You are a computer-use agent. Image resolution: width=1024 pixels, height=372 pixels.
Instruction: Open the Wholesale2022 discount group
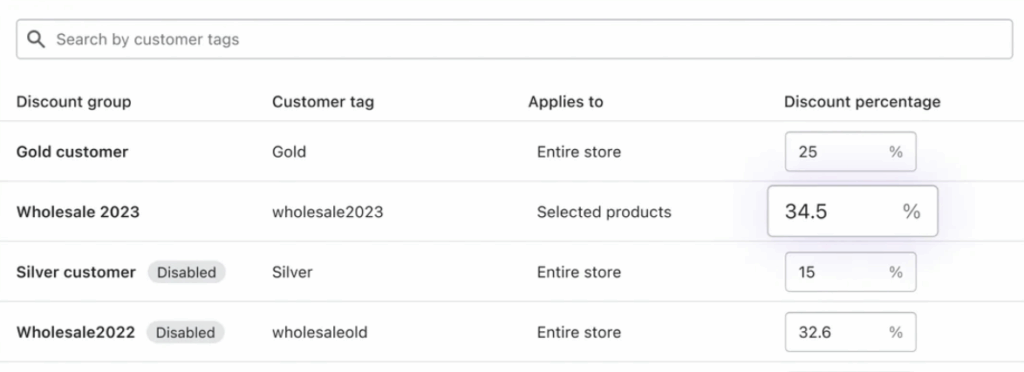click(x=75, y=332)
